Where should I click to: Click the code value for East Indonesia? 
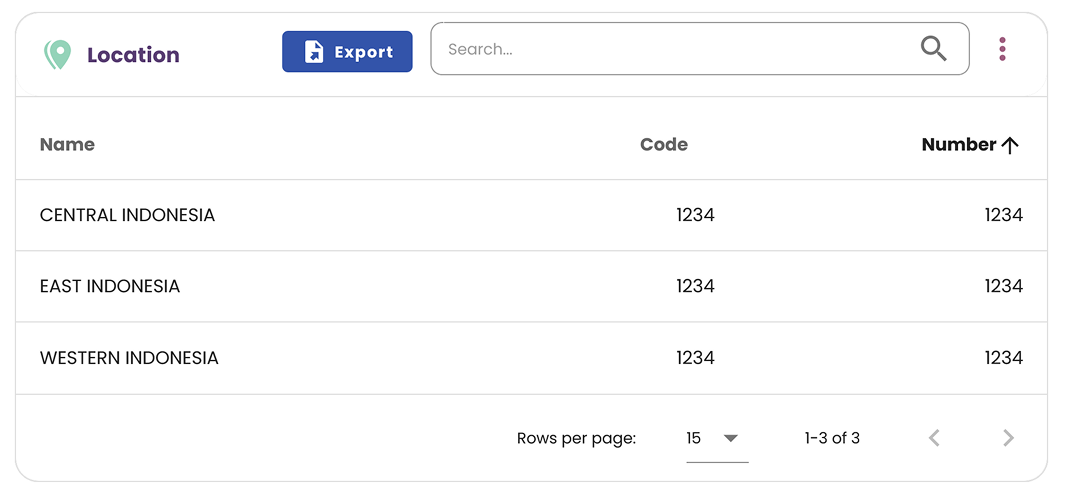pos(695,286)
